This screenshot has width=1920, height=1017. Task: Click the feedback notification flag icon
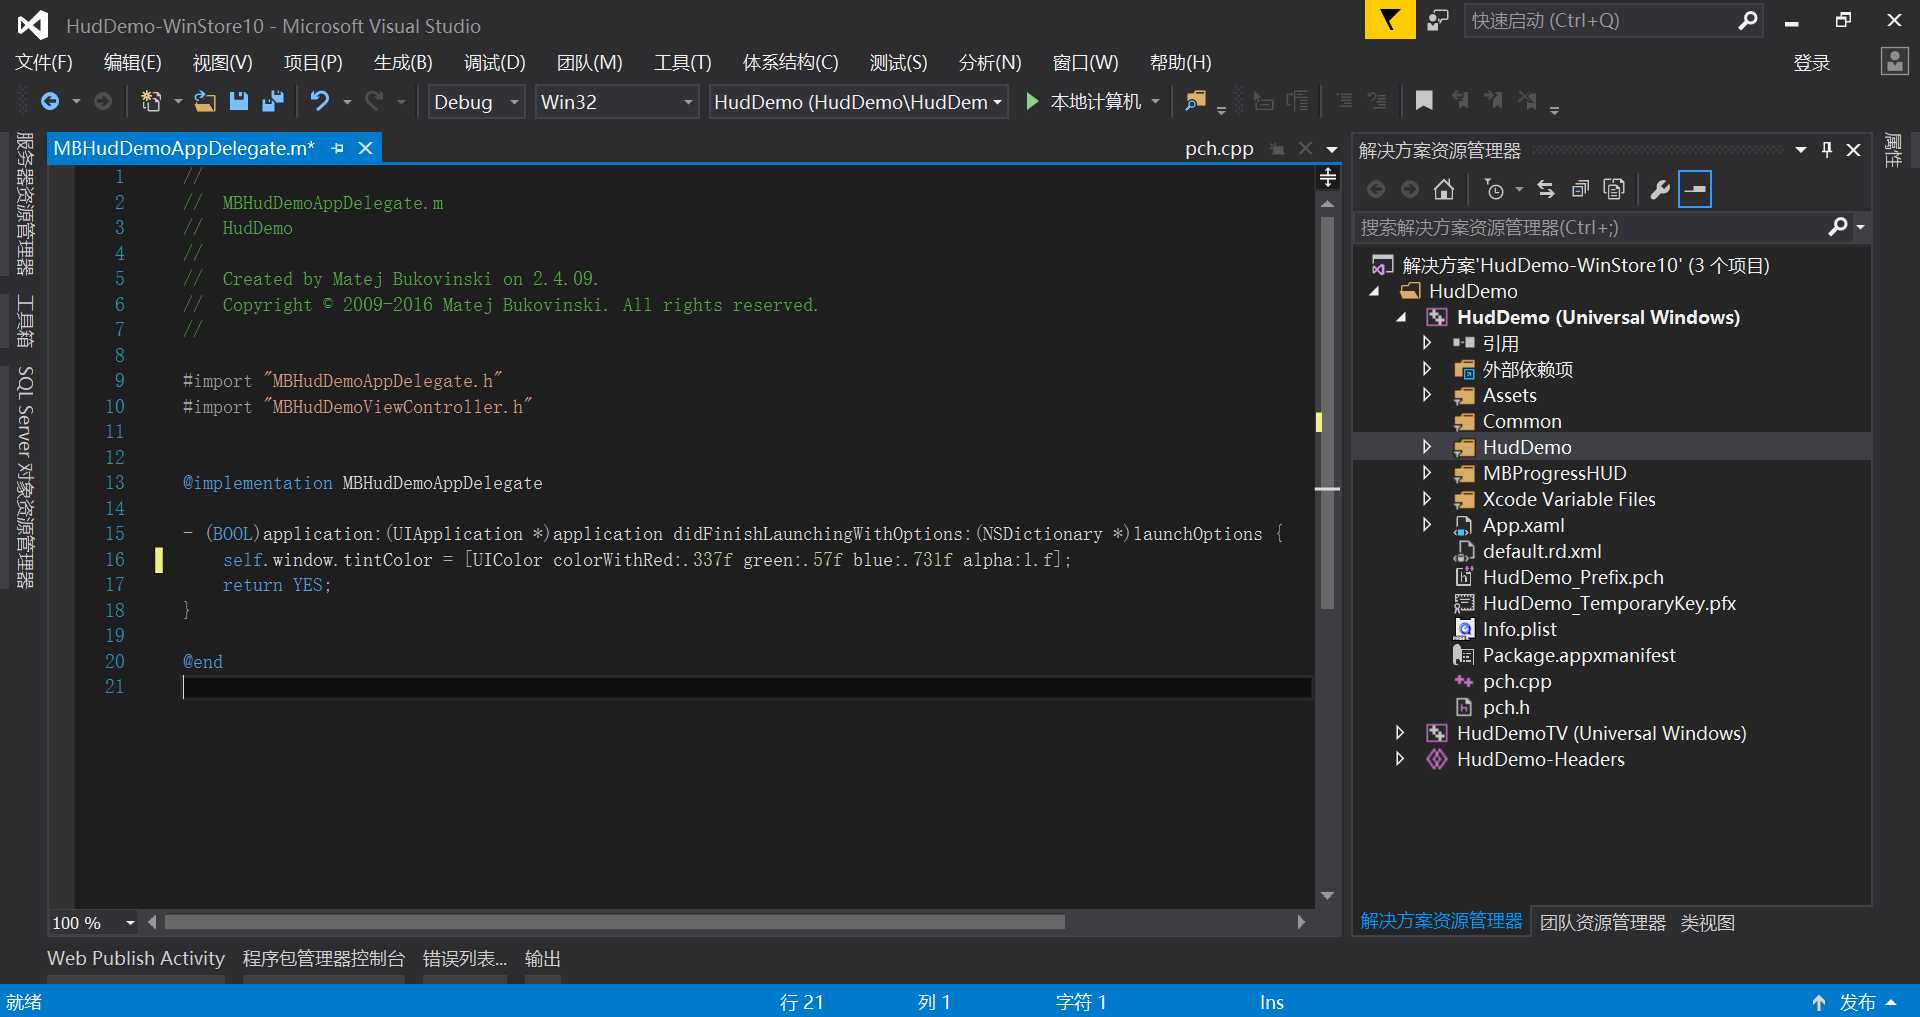(x=1390, y=19)
